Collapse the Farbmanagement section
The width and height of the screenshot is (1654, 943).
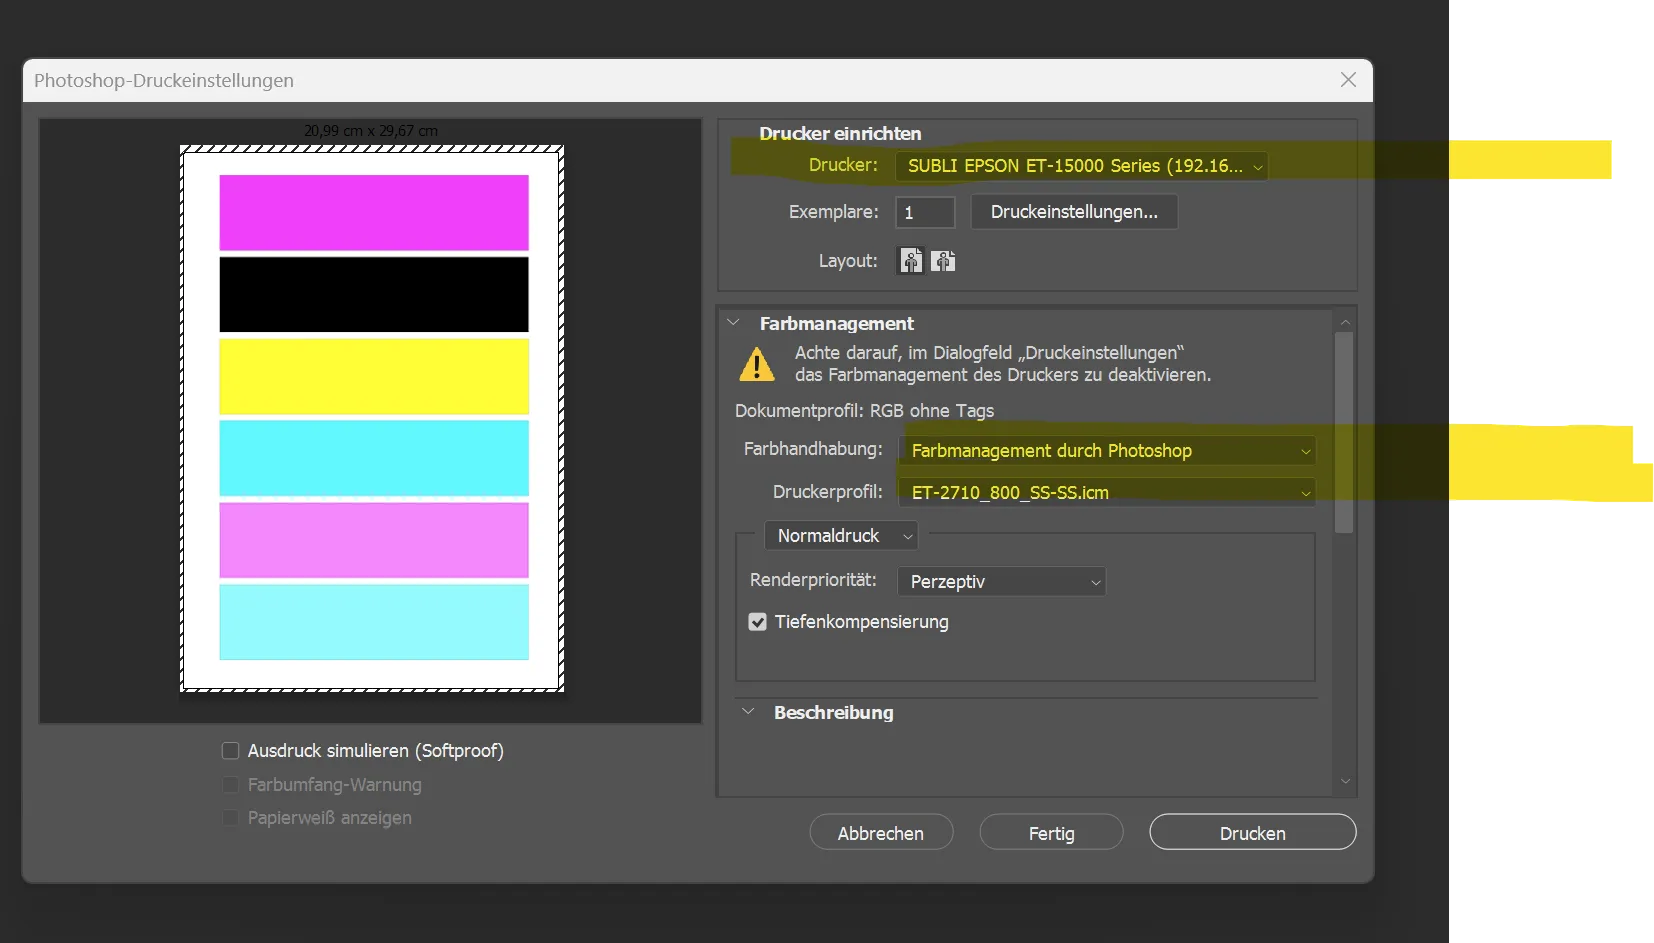pyautogui.click(x=734, y=323)
